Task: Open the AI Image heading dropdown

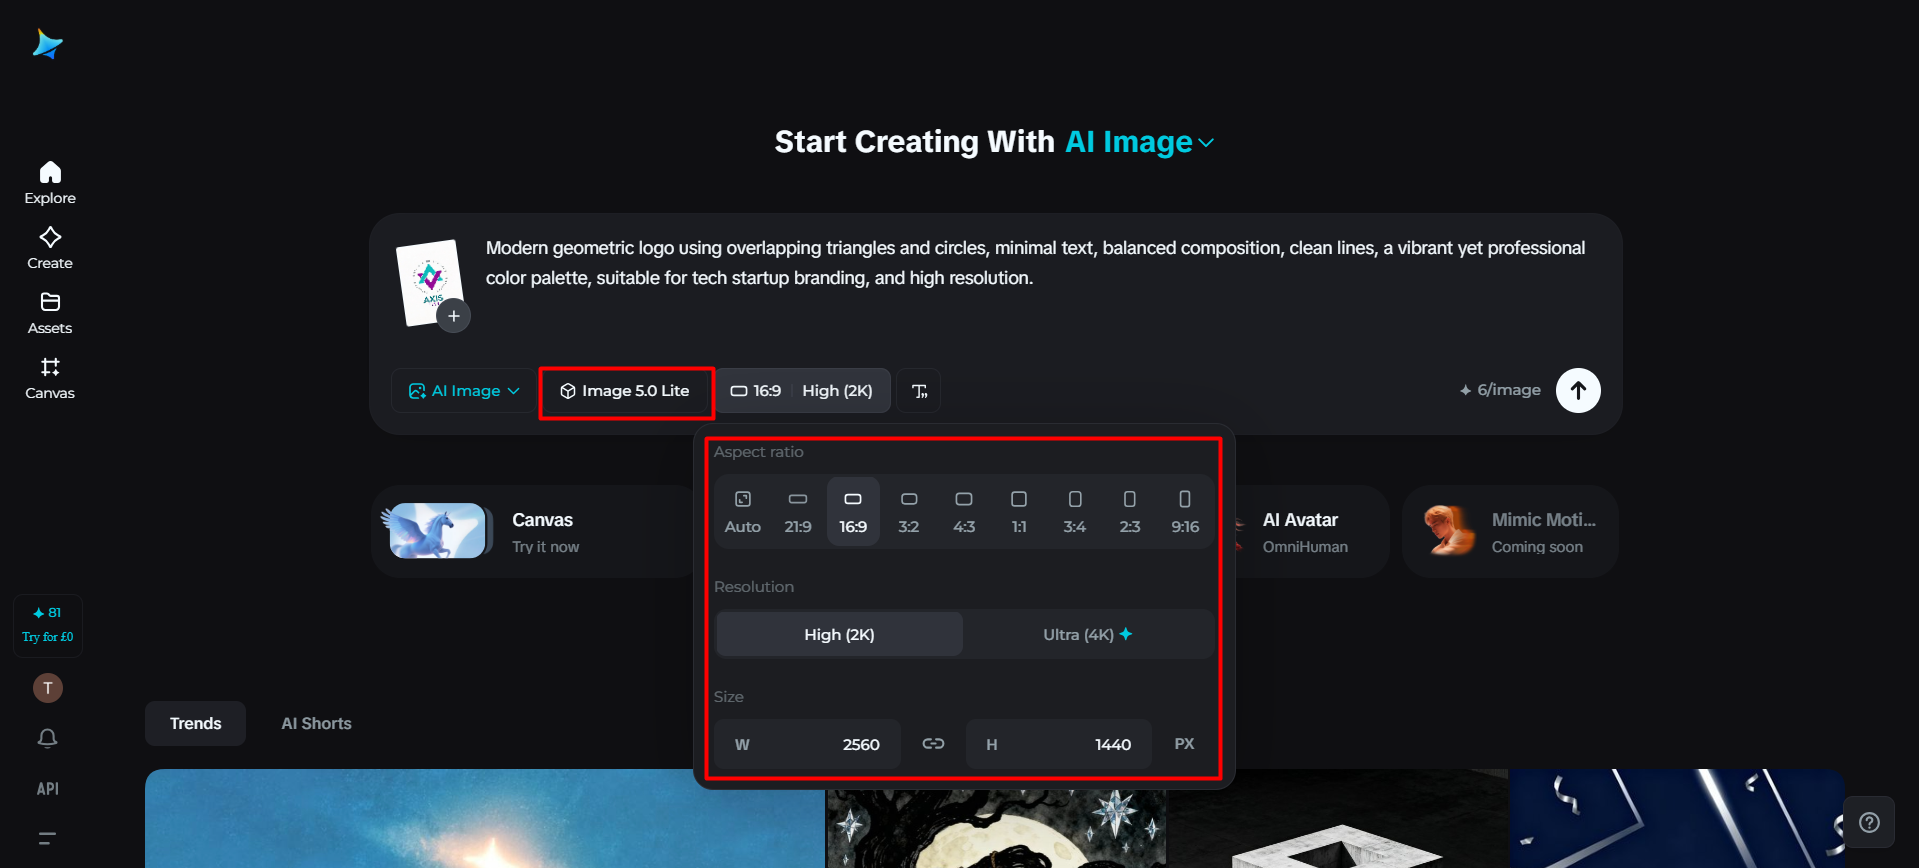Action: (1140, 142)
